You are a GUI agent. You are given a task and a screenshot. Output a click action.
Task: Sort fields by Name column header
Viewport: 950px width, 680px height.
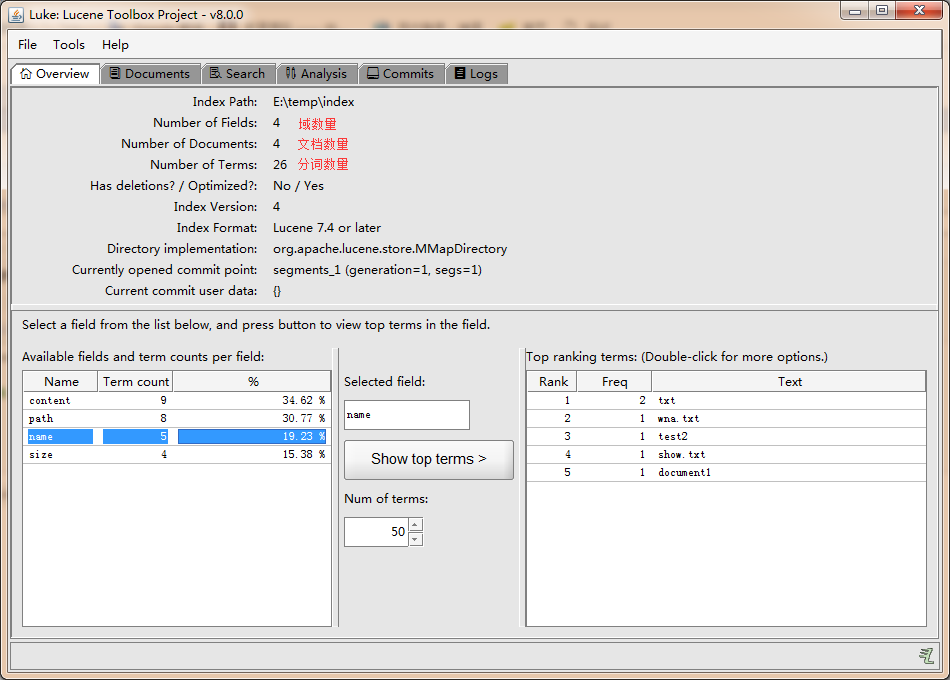pos(61,382)
